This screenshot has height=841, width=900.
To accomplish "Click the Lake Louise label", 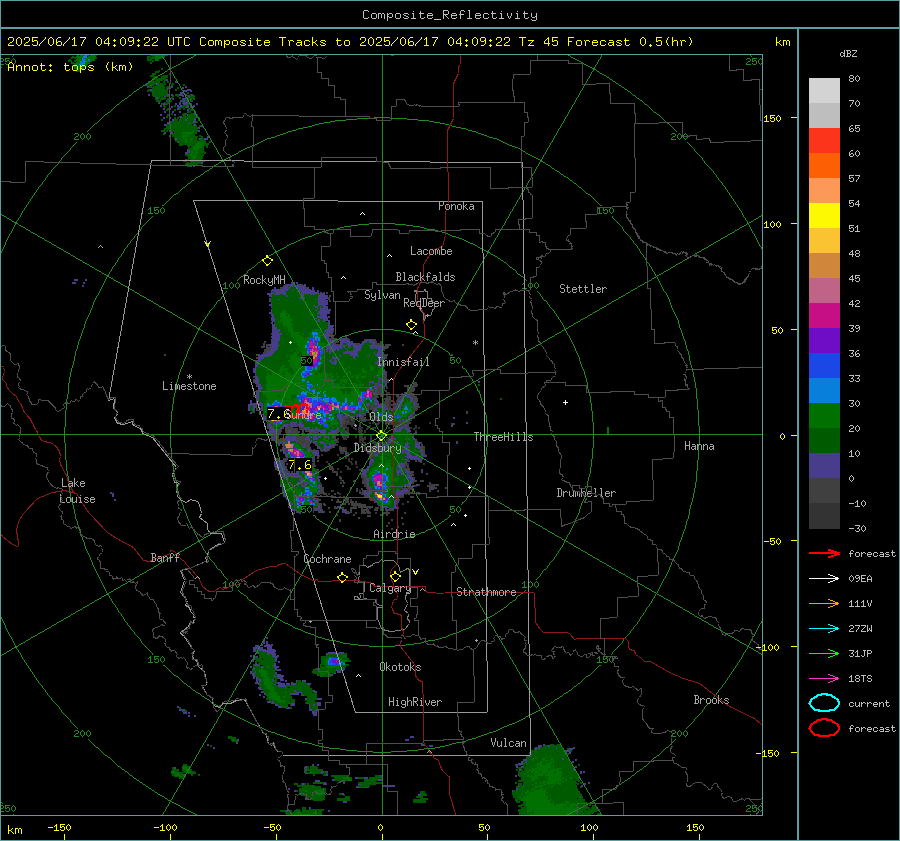I will 77,491.
